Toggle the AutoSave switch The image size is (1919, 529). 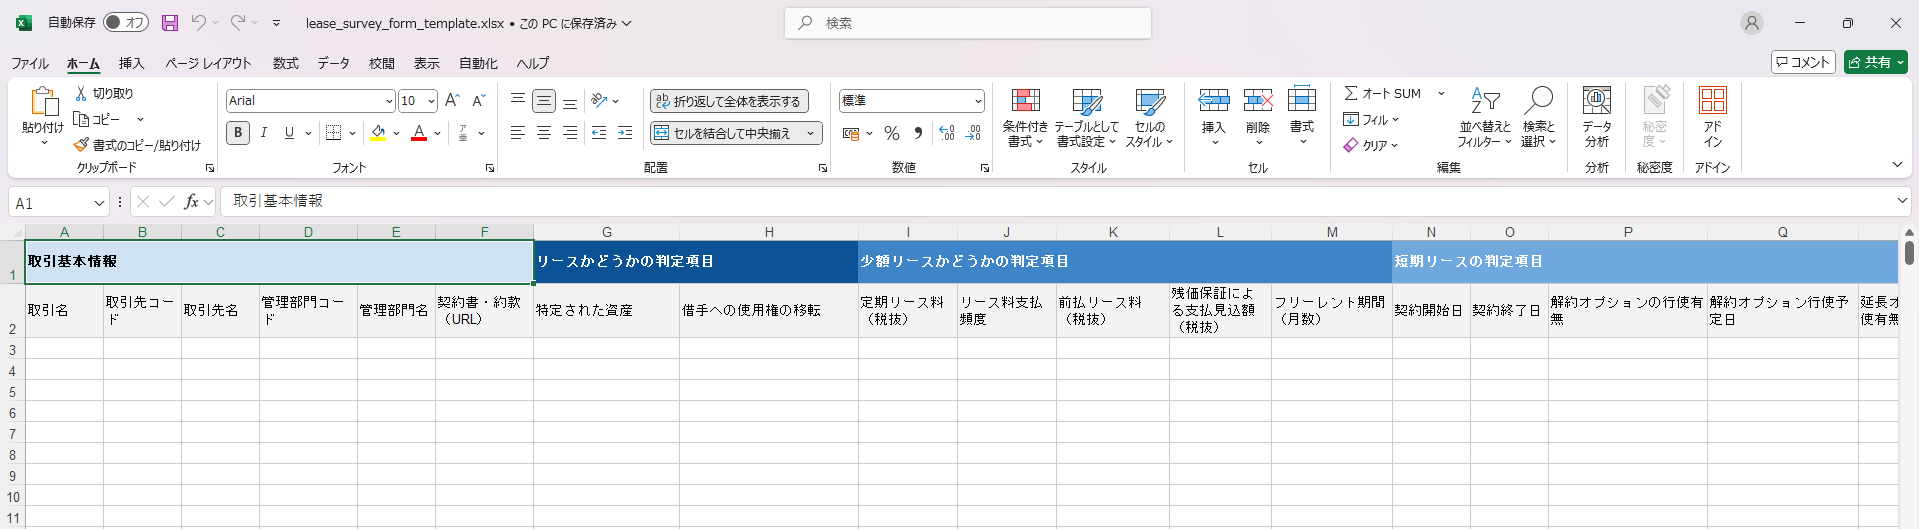[x=126, y=23]
